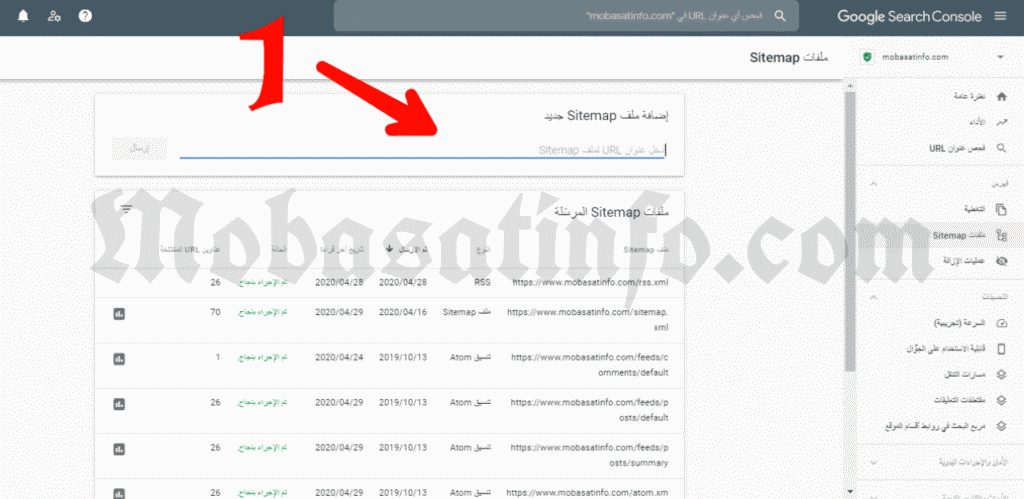This screenshot has height=499, width=1024.
Task: Sort by the Status column header
Action: pos(279,249)
